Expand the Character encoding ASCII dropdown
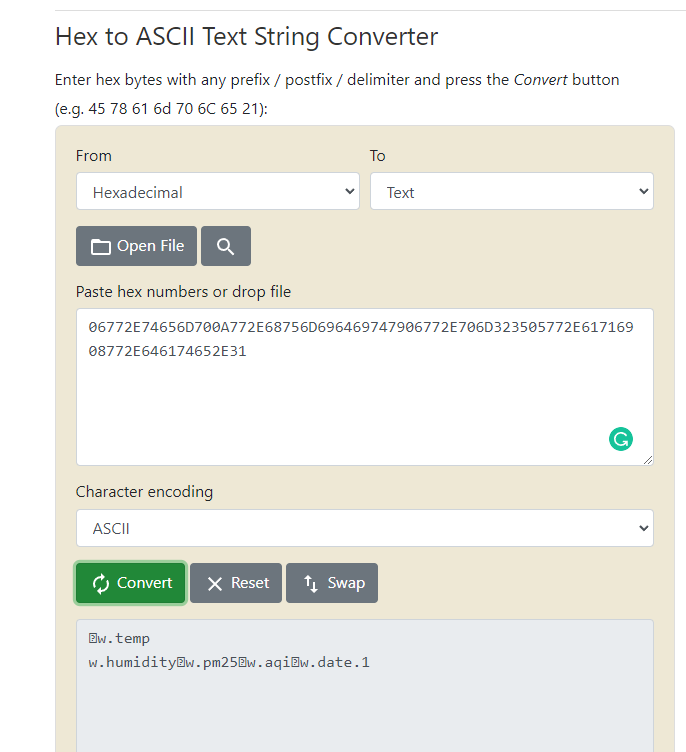 [365, 528]
